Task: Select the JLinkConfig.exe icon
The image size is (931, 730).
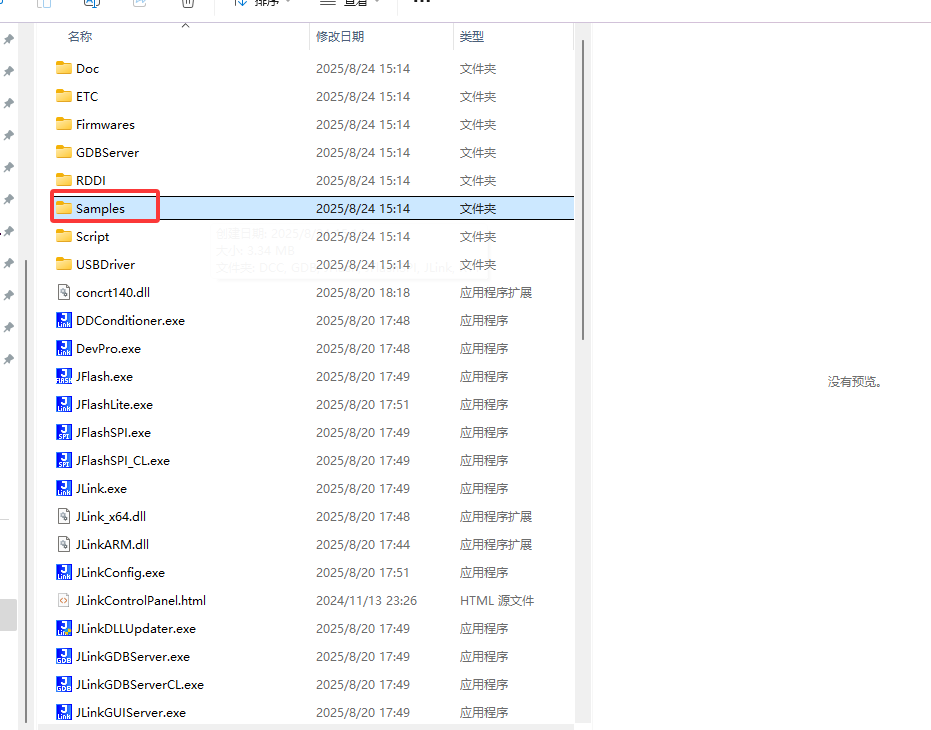Action: click(x=64, y=573)
